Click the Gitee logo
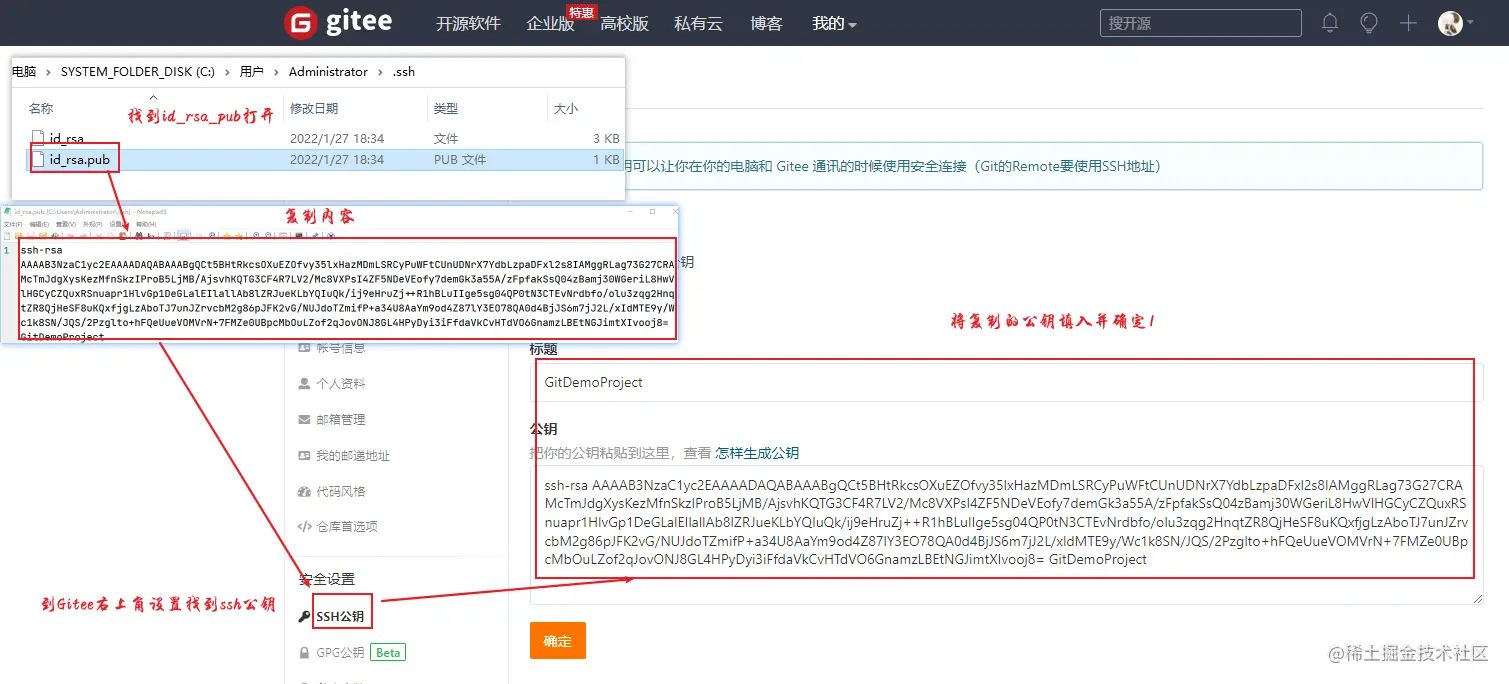Screen dimensions: 1509x684 pos(338,23)
